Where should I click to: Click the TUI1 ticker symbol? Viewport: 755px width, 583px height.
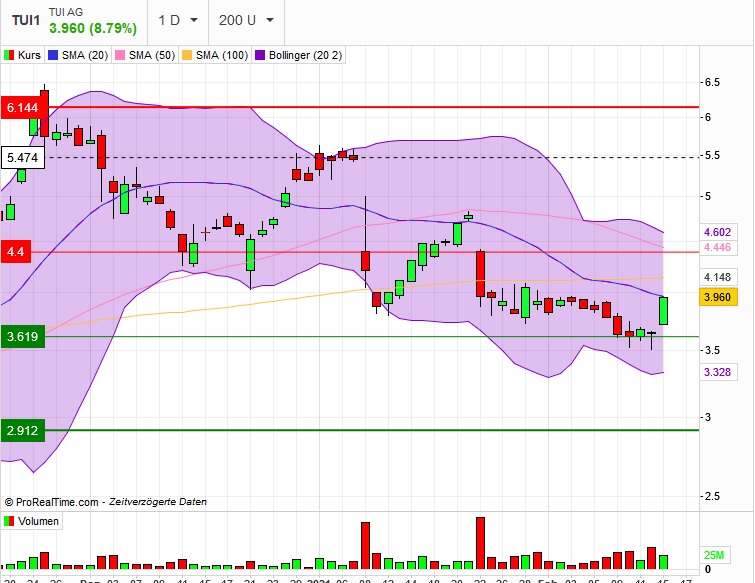point(26,21)
